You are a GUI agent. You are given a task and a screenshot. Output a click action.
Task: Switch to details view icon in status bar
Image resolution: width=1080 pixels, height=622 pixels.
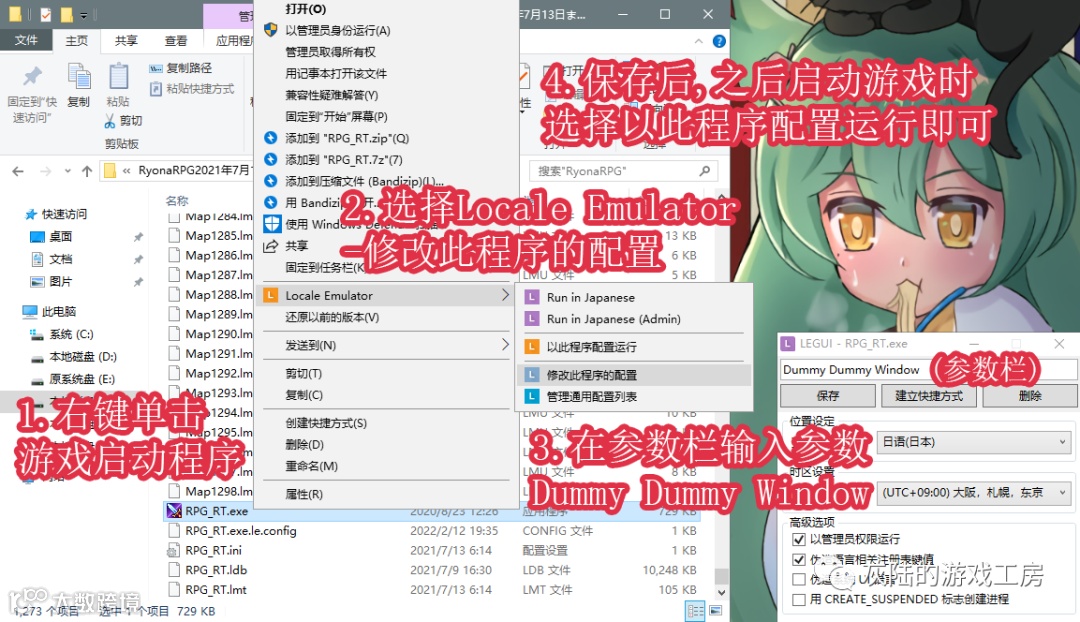pyautogui.click(x=695, y=611)
